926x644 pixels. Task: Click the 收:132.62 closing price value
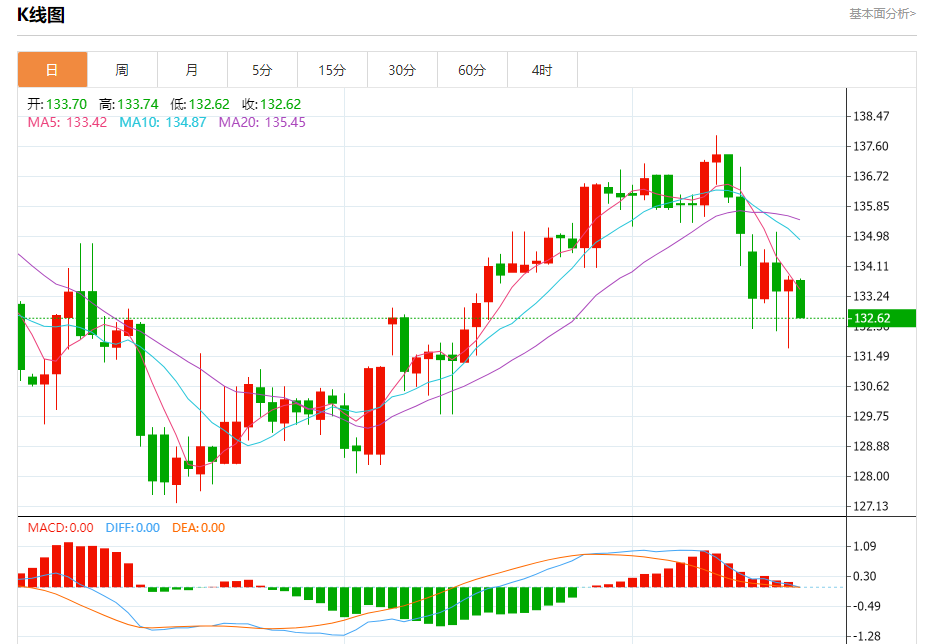coord(271,104)
